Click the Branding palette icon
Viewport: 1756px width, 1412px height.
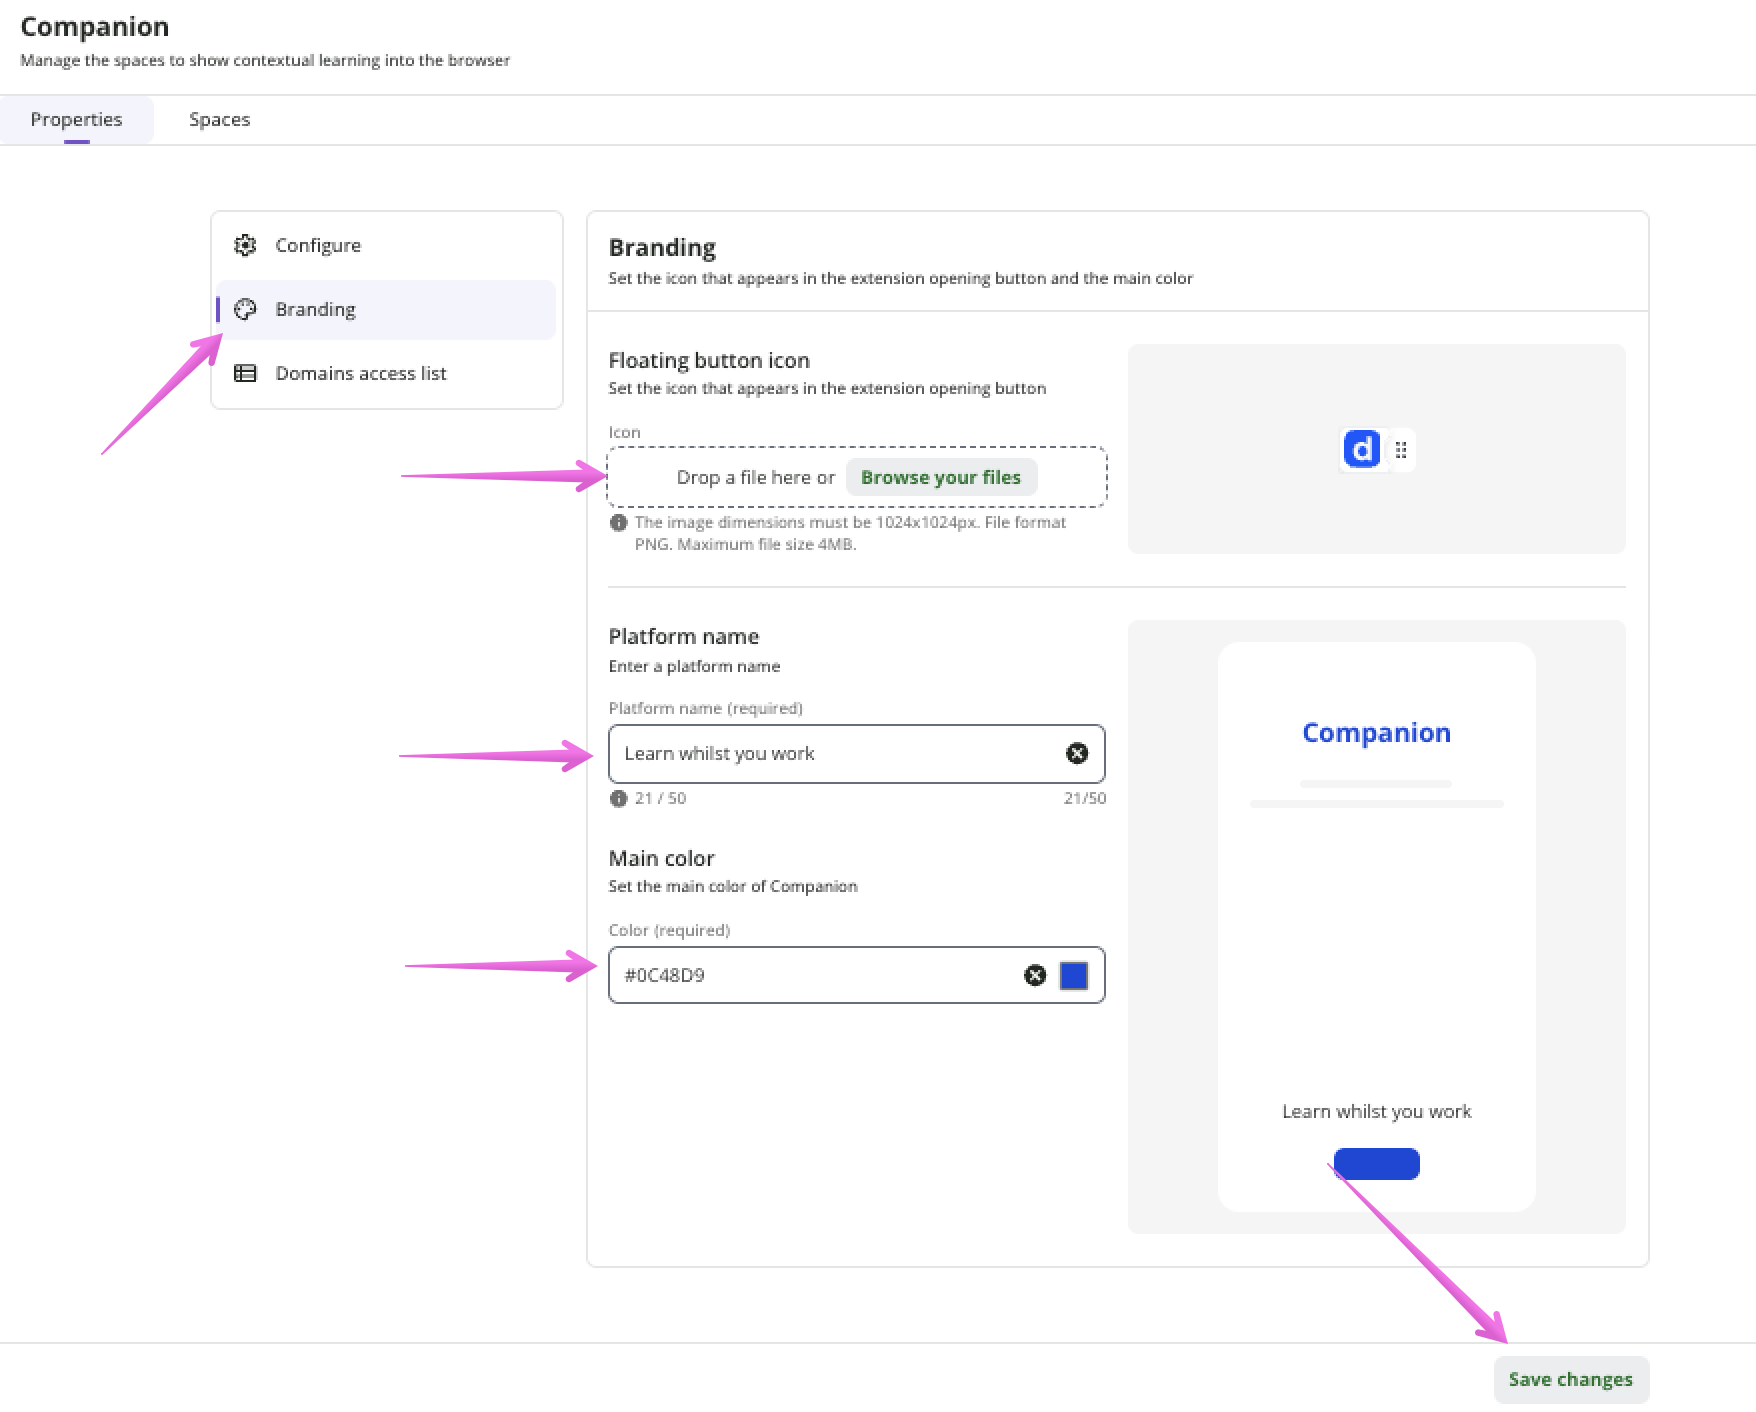[245, 309]
